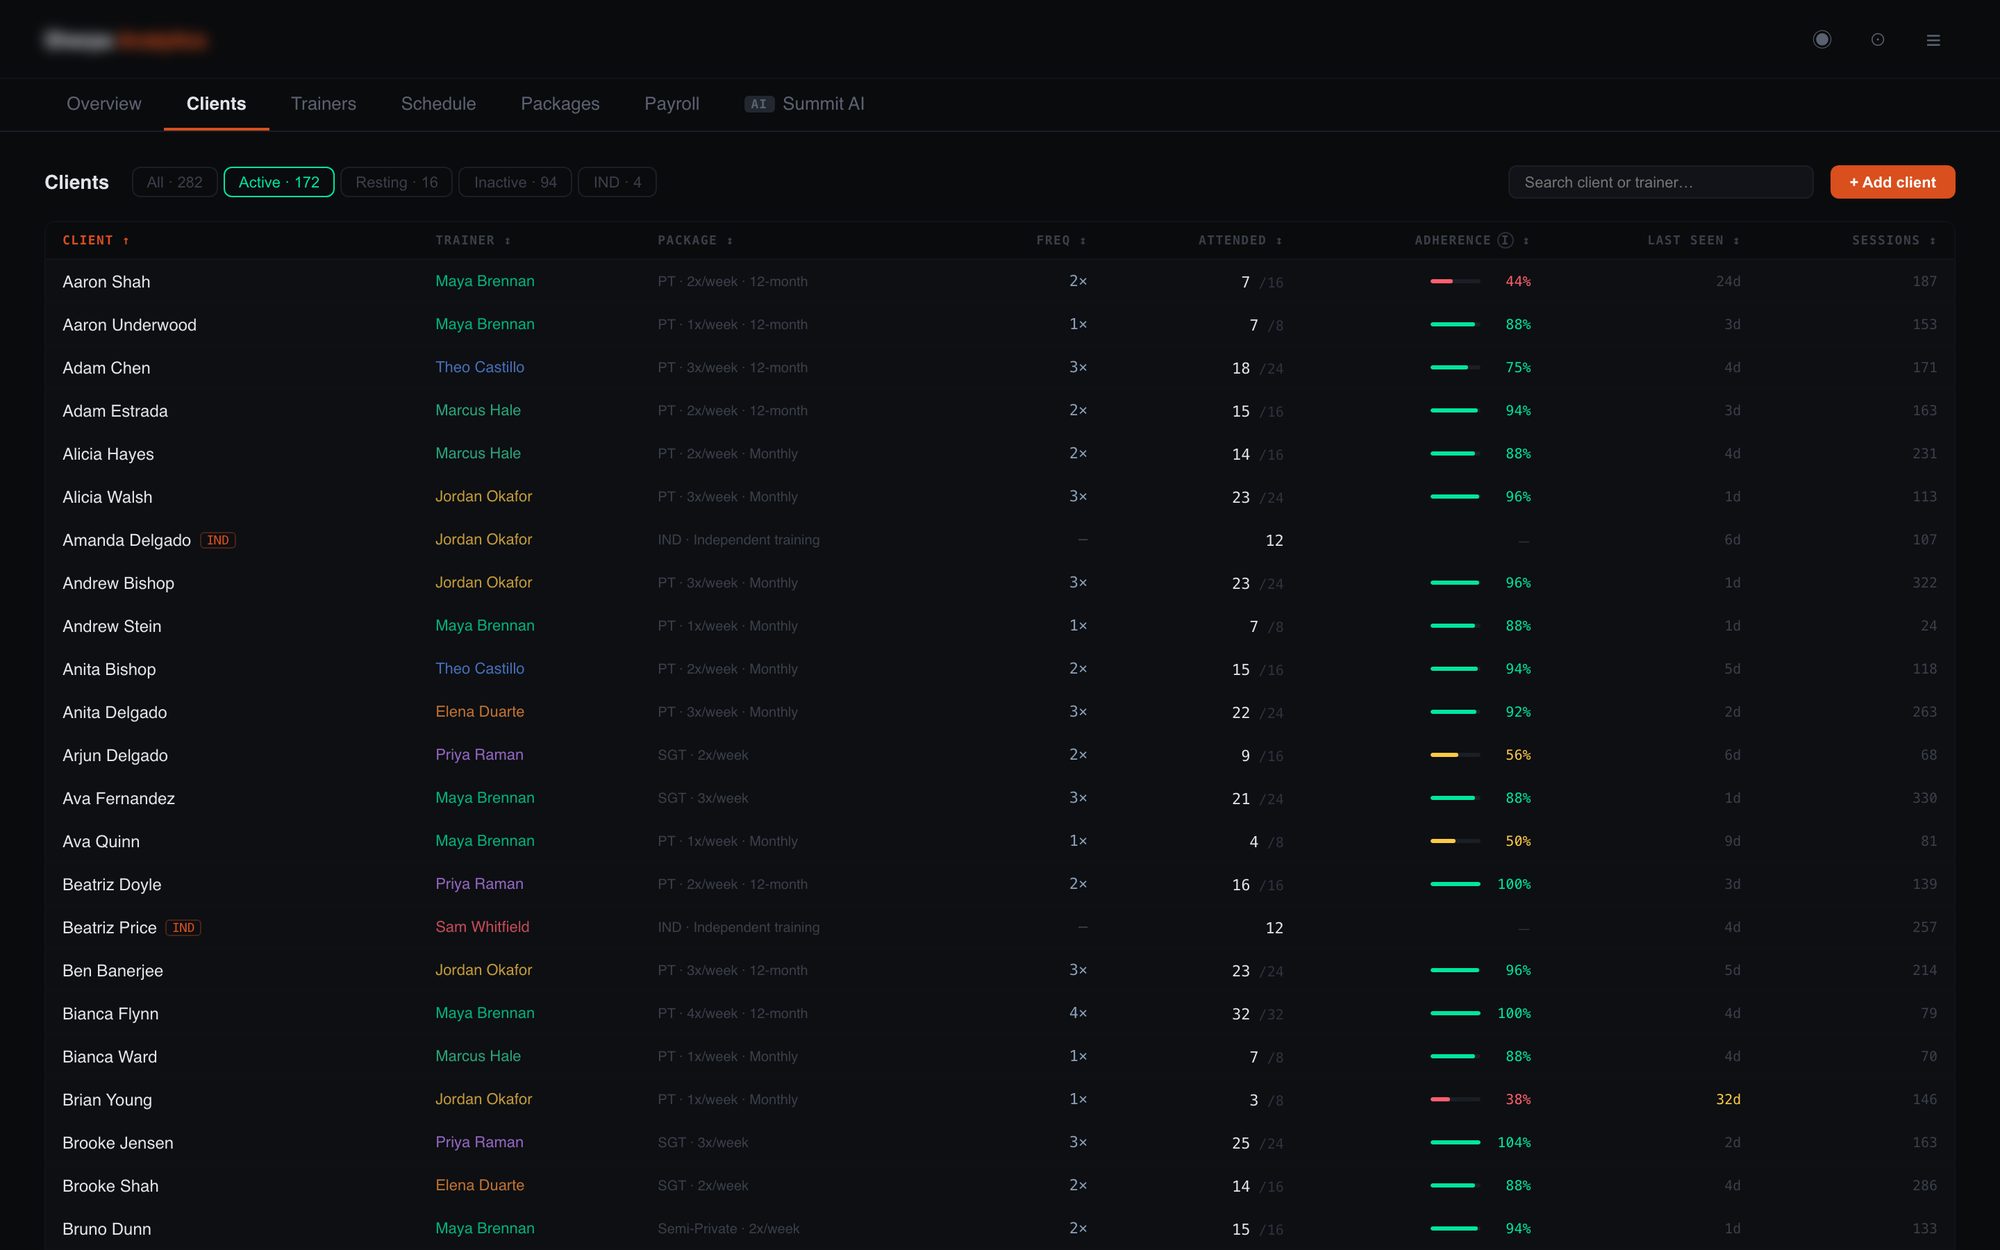
Task: Click Arjun Delgado's 56% adherence bar
Action: coord(1455,755)
